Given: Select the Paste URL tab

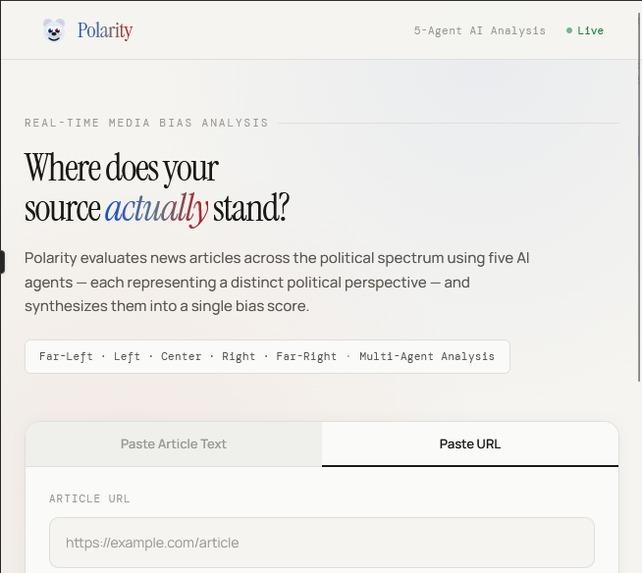Looking at the screenshot, I should (470, 444).
